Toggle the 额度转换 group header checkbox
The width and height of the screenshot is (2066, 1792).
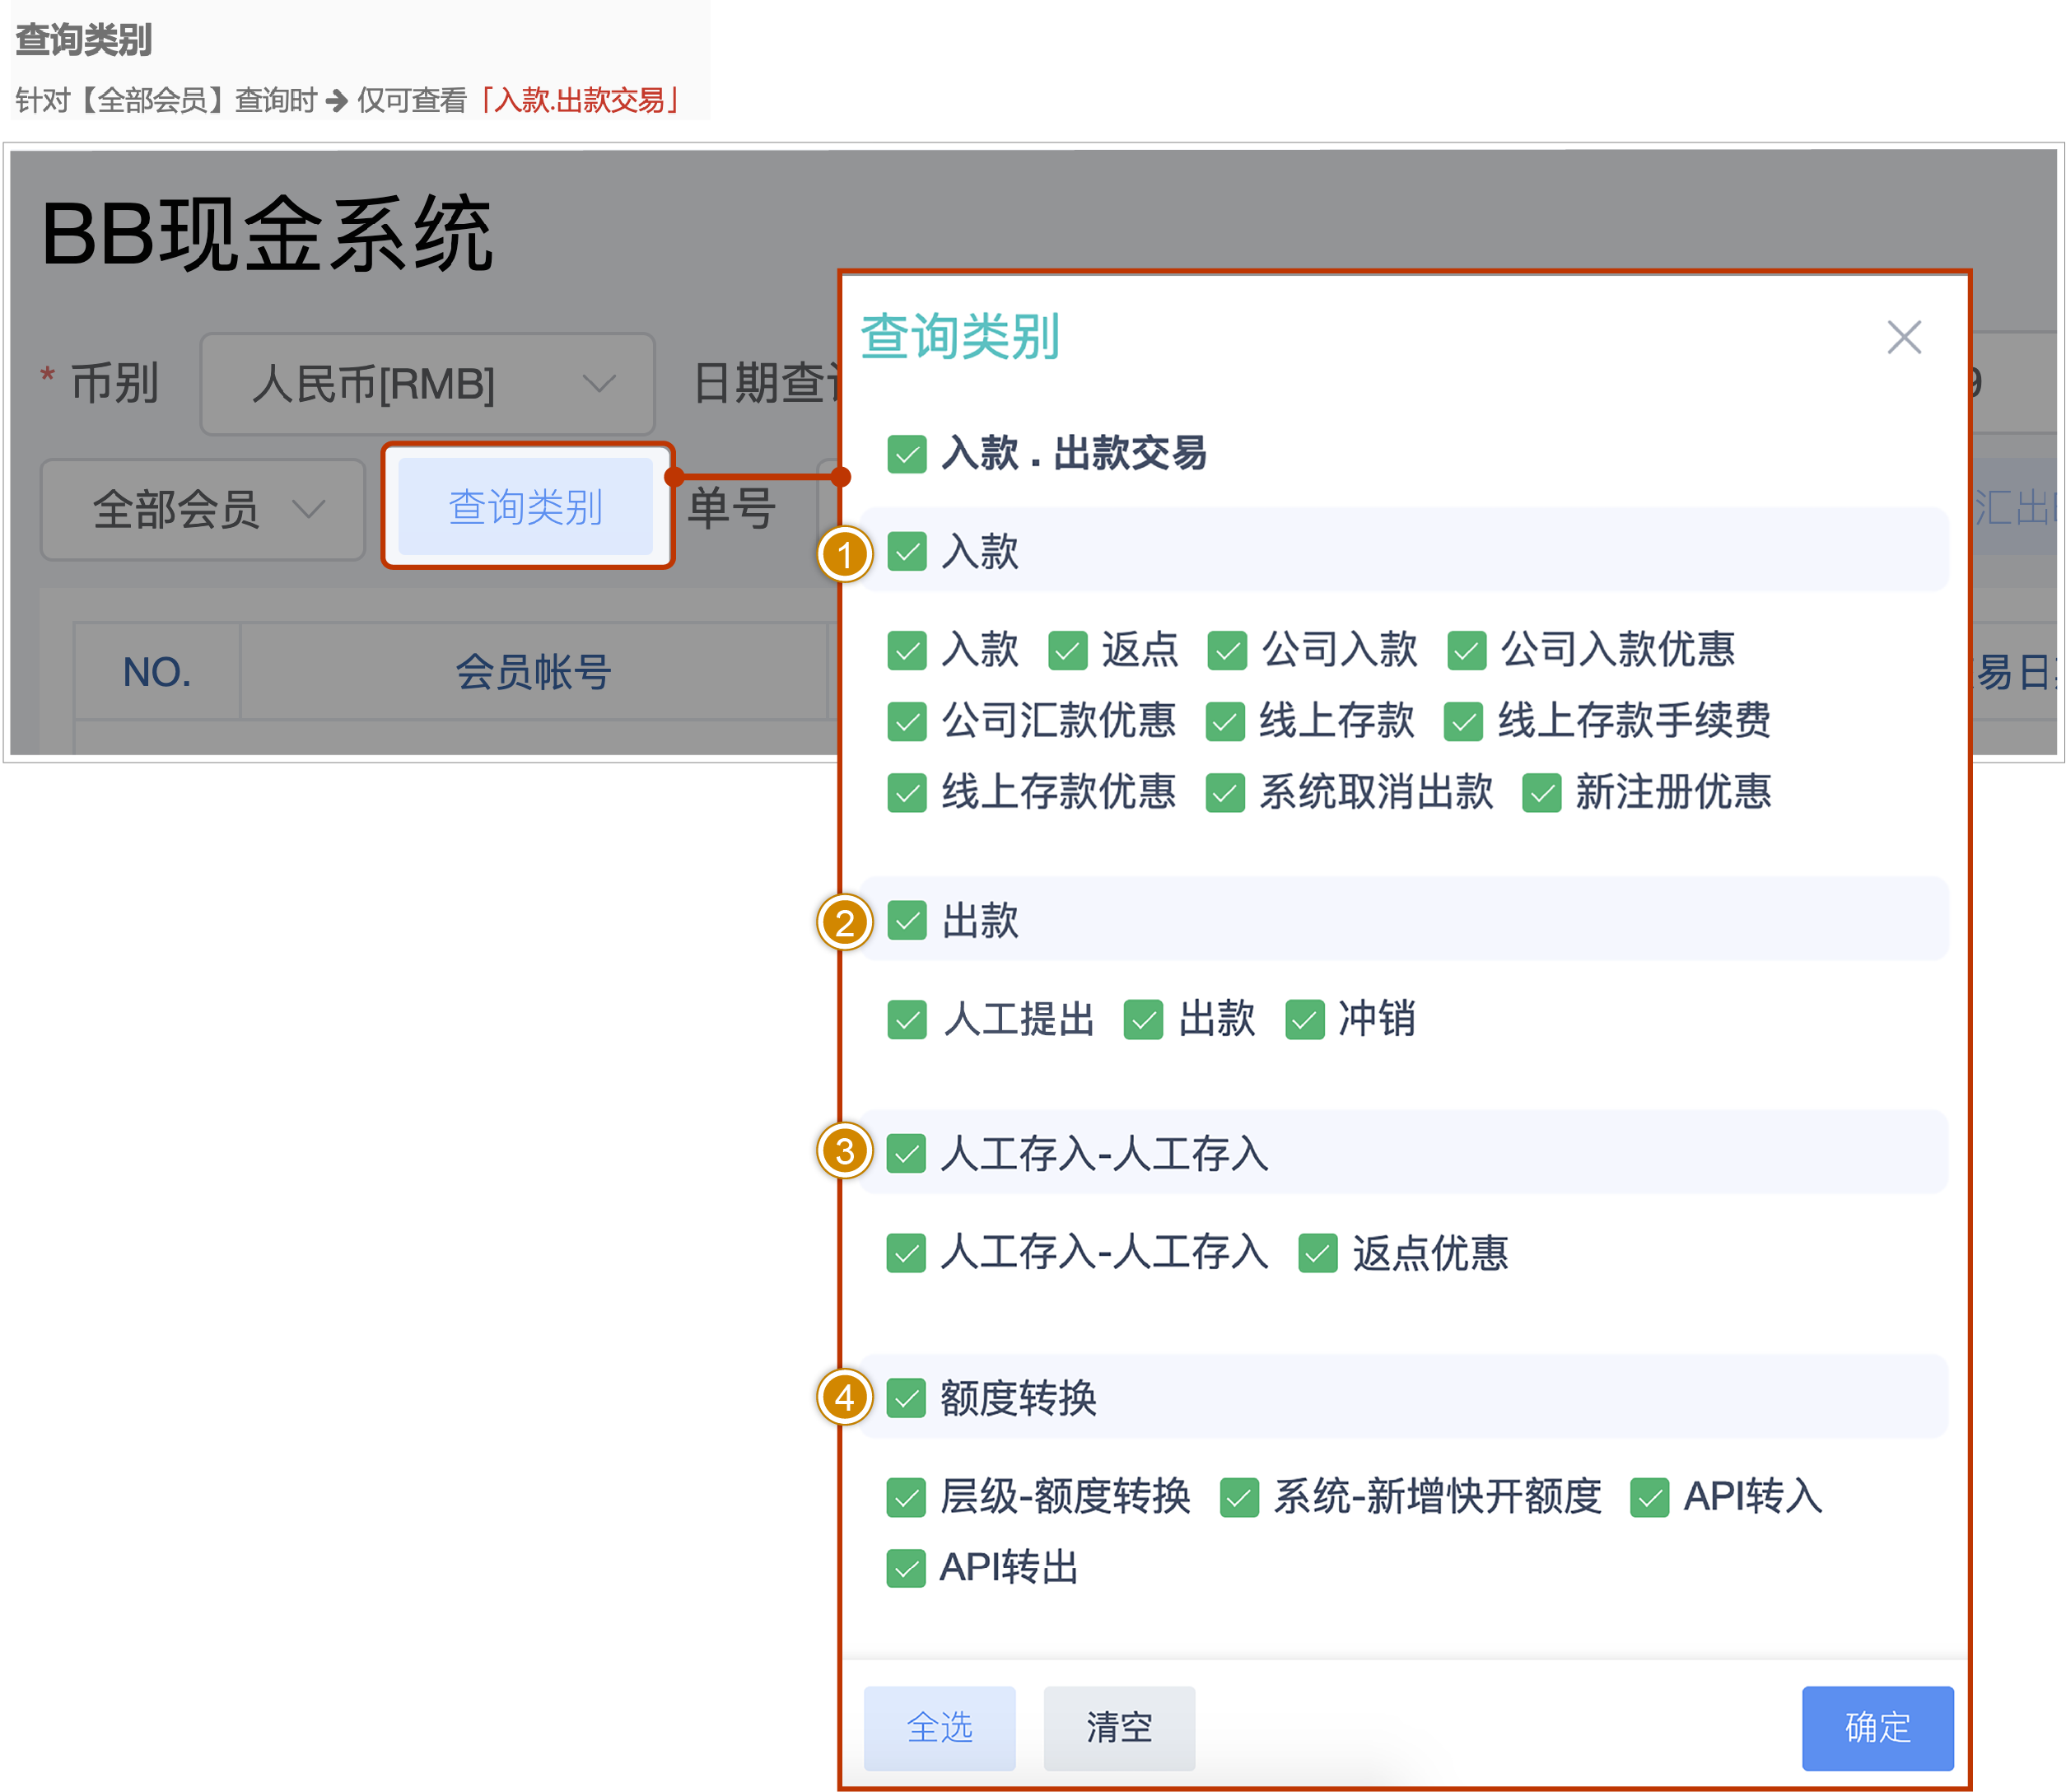point(906,1398)
